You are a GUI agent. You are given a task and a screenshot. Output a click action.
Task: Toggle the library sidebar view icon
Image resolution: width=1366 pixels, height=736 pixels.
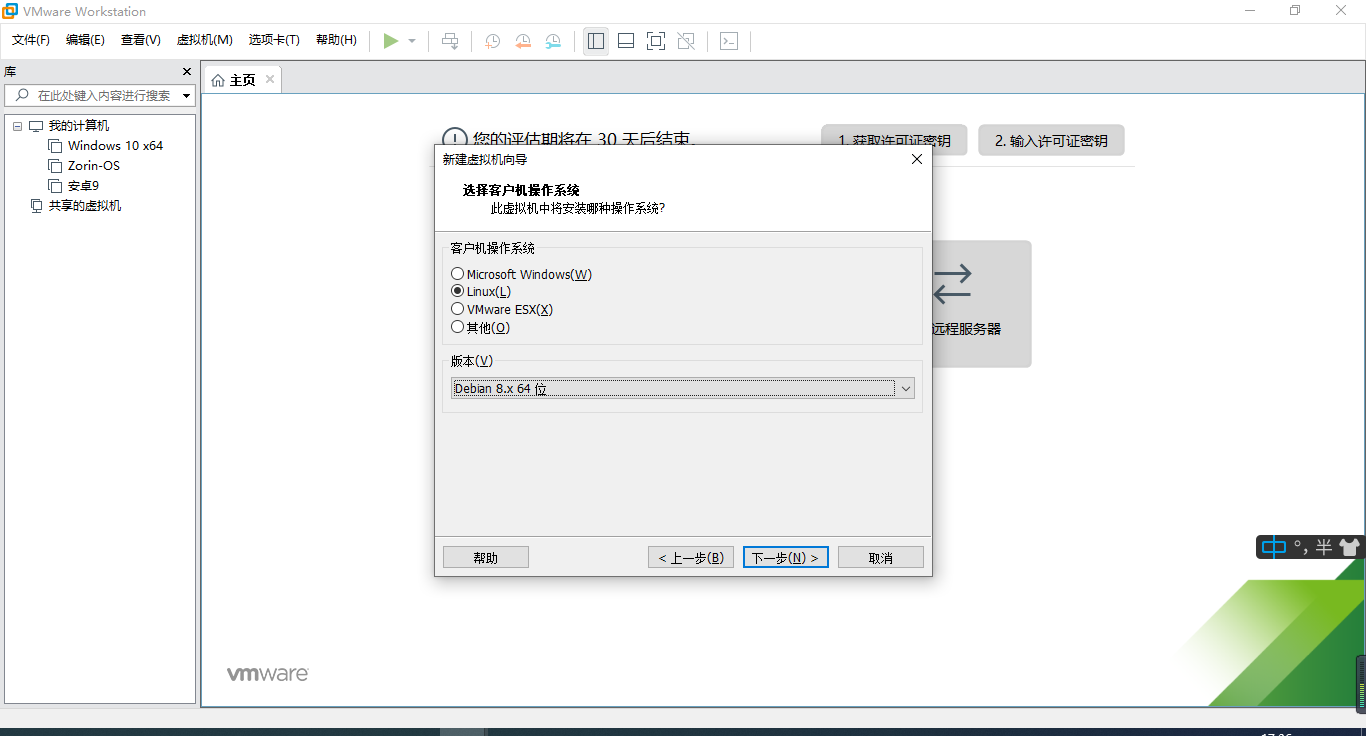pos(596,41)
